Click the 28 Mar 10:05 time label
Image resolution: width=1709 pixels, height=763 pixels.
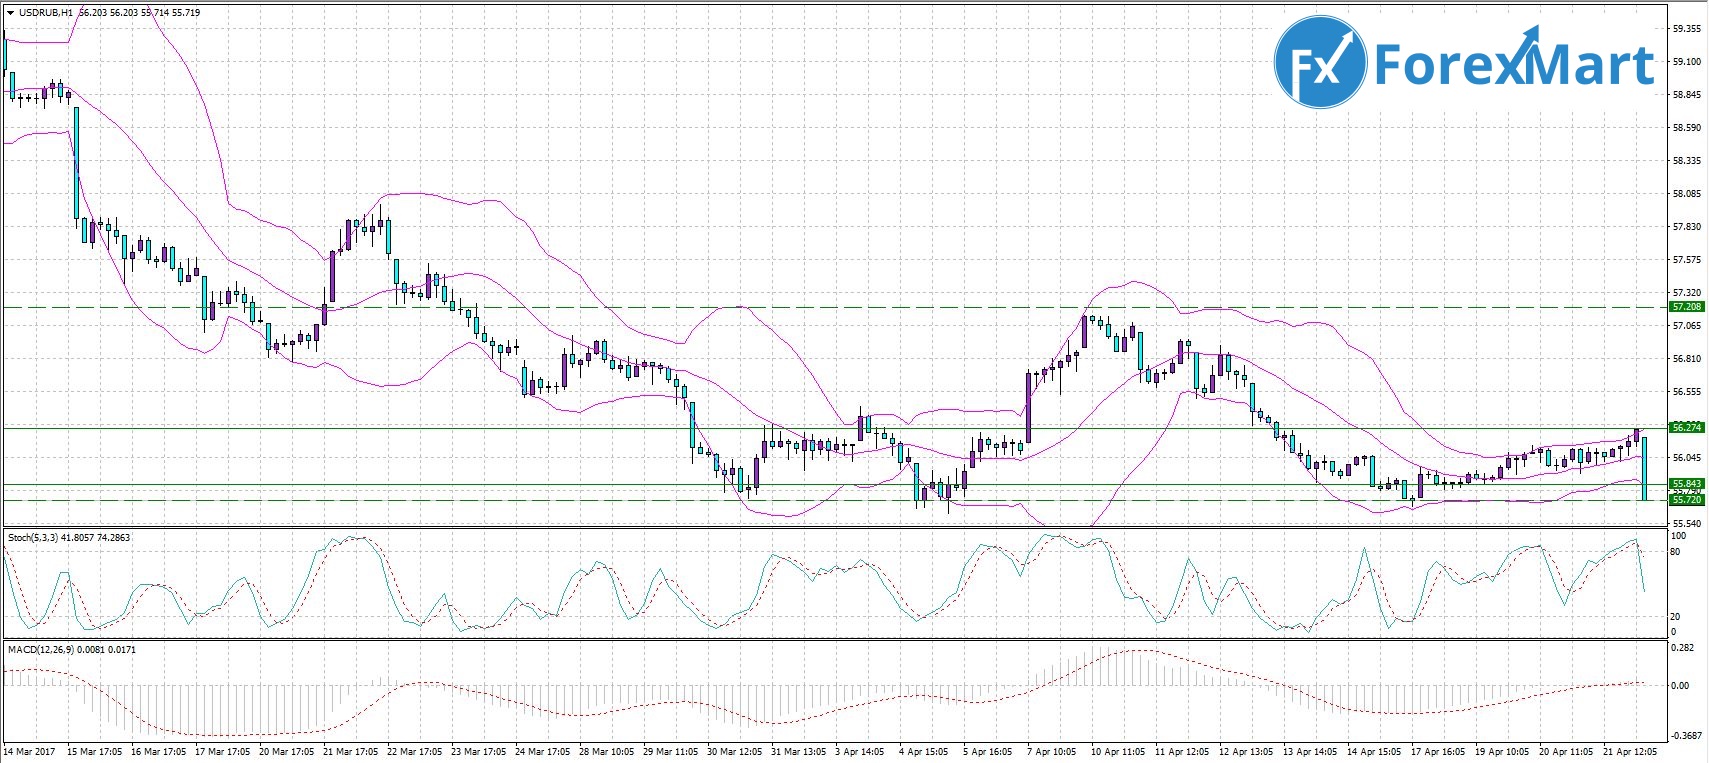(606, 752)
